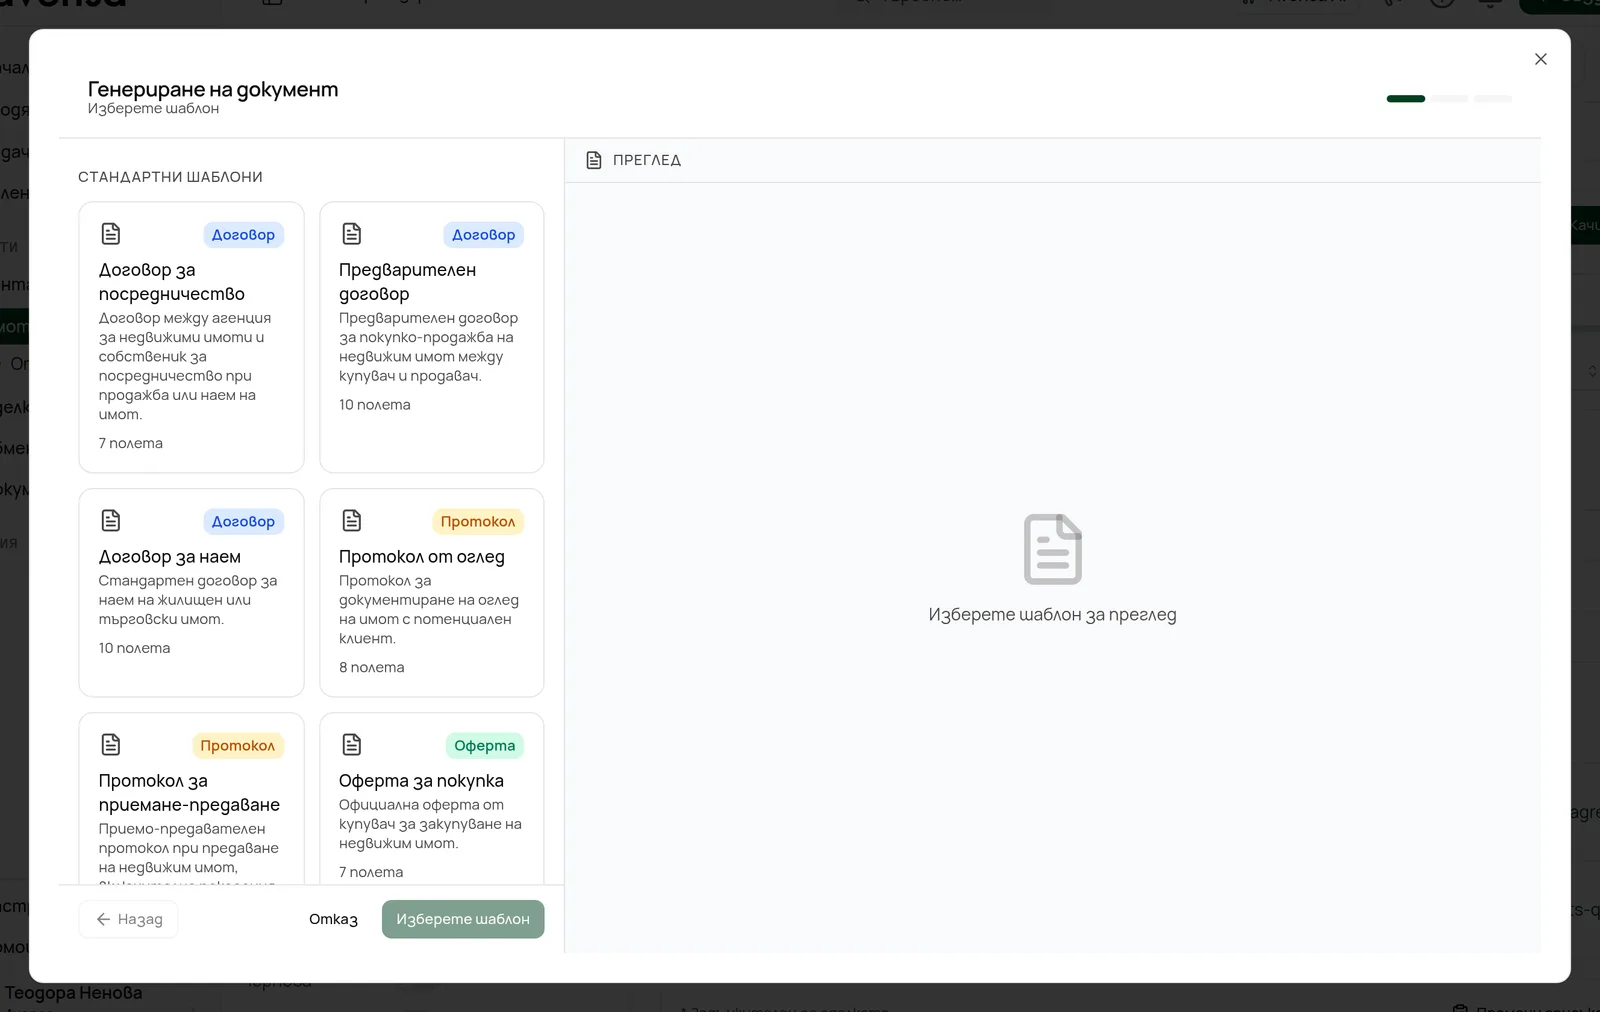
Task: Click the green Изберете шаблон button
Action: pyautogui.click(x=463, y=919)
